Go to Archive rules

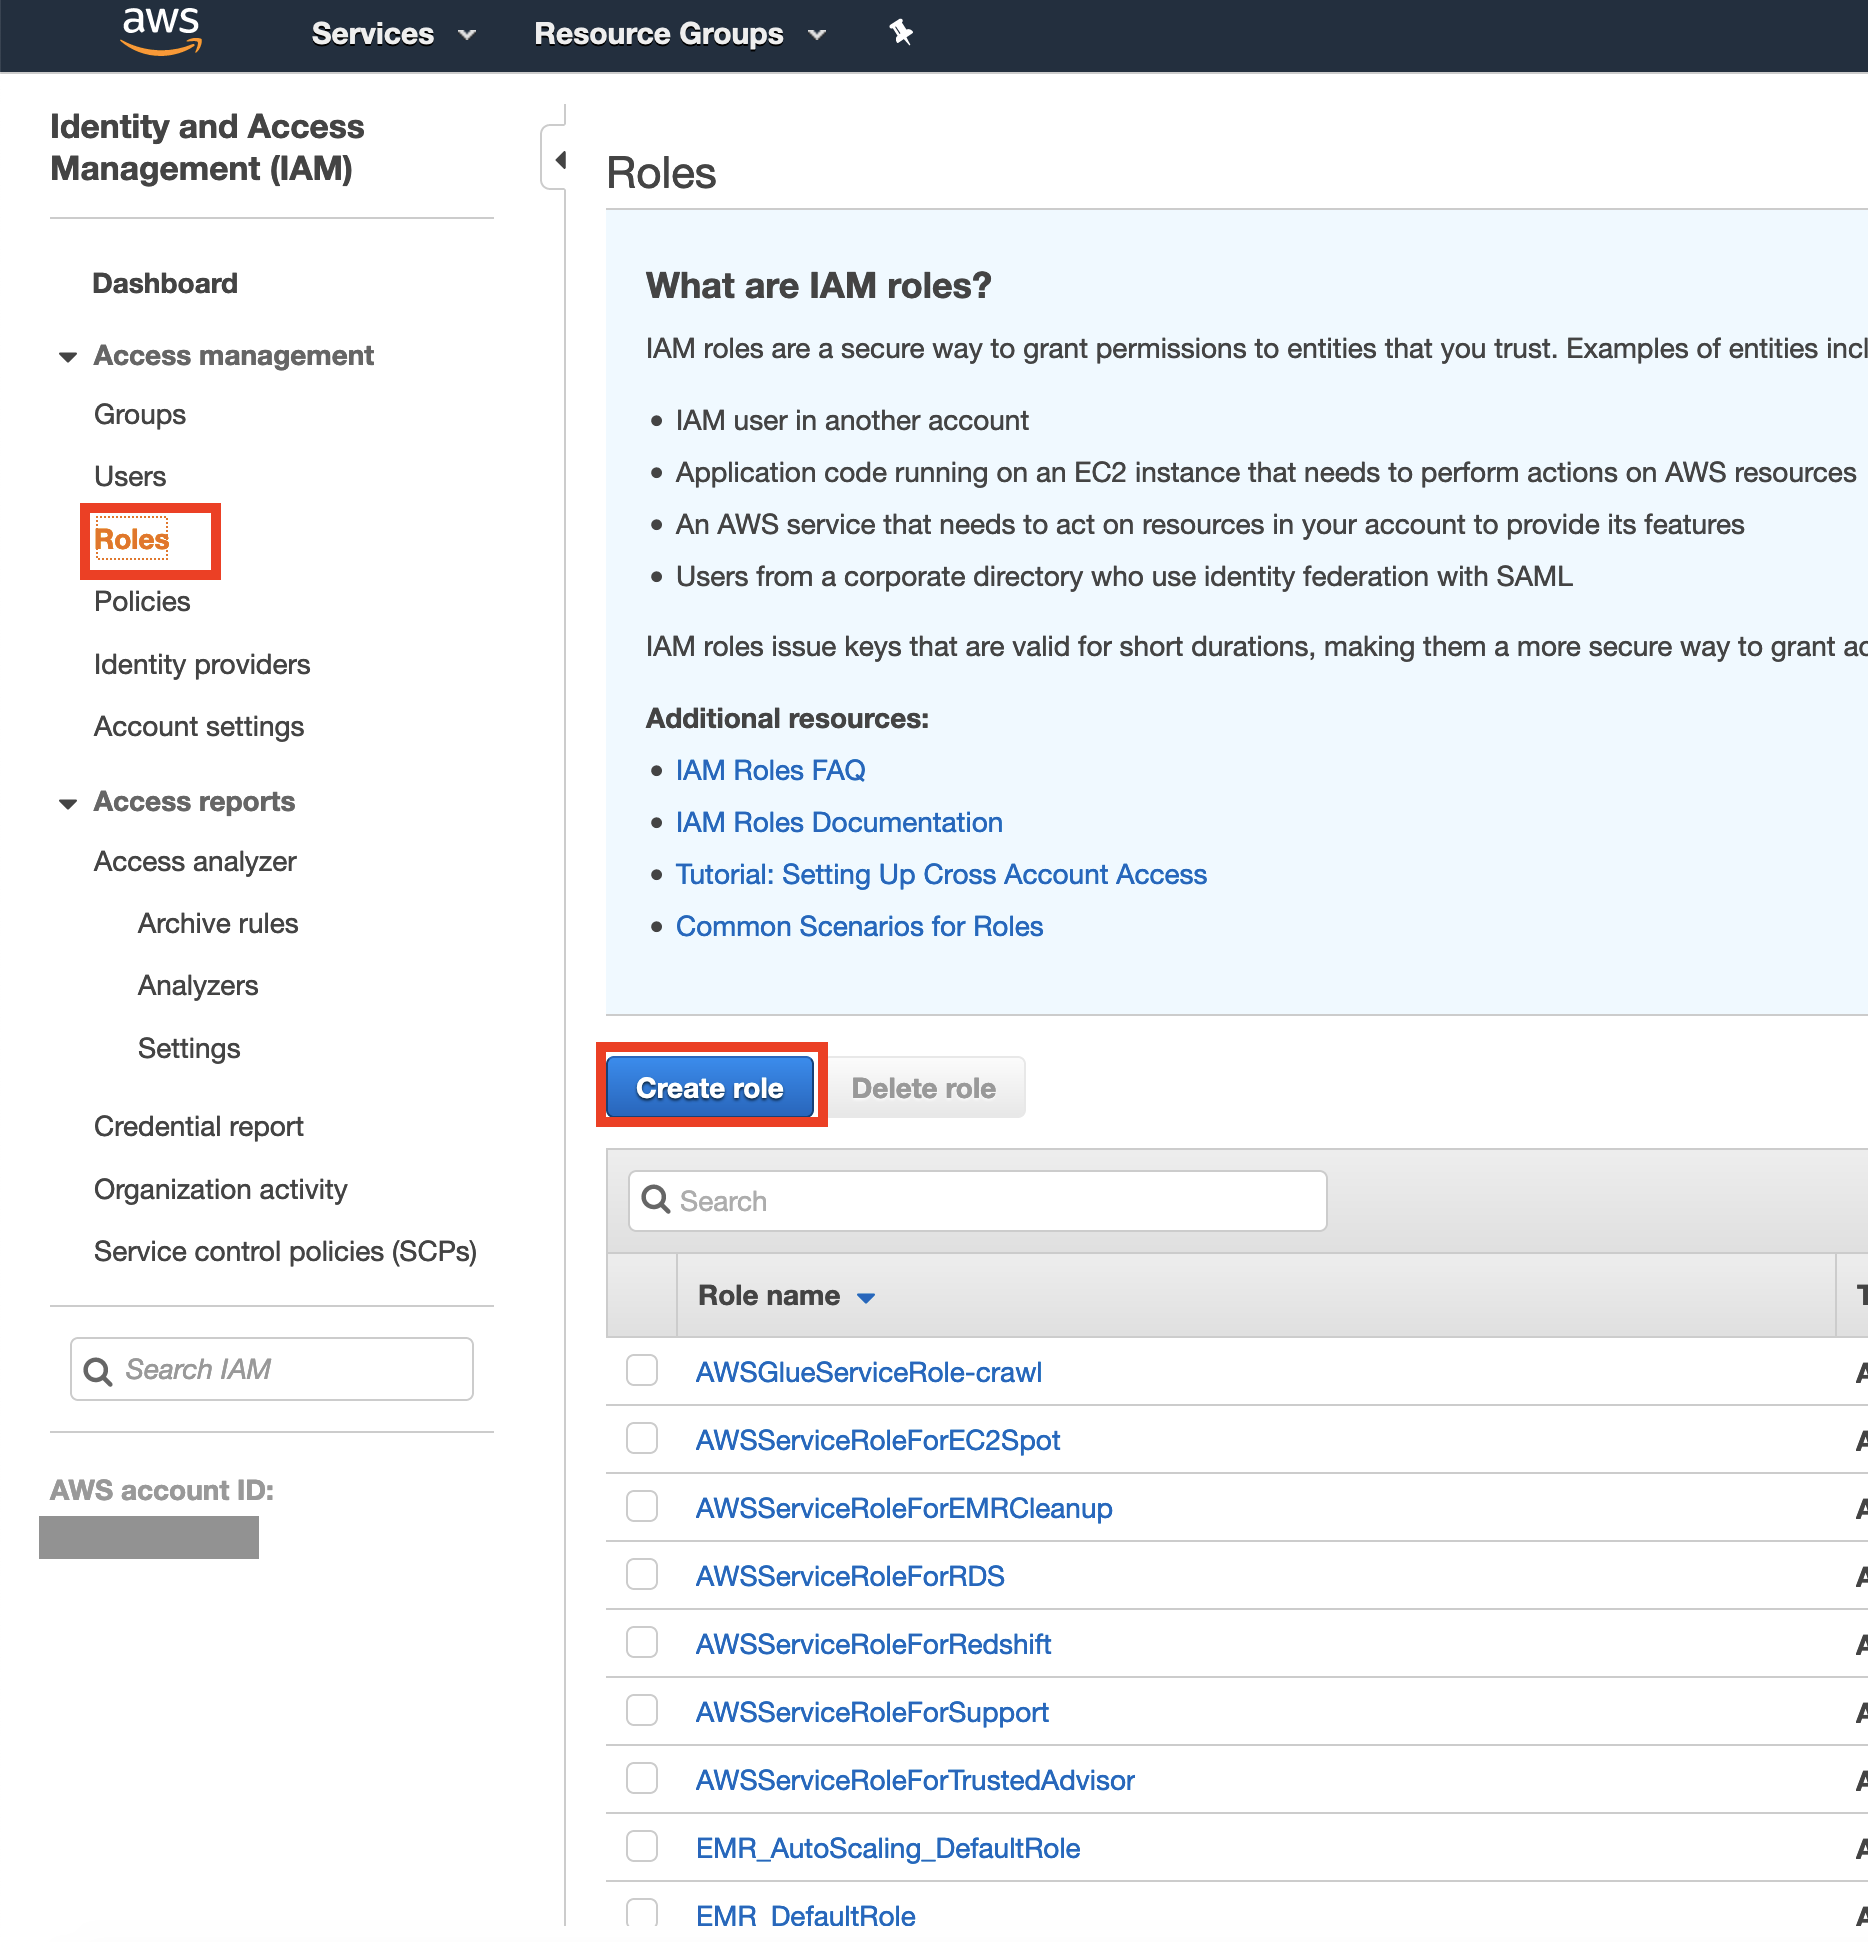tap(218, 924)
